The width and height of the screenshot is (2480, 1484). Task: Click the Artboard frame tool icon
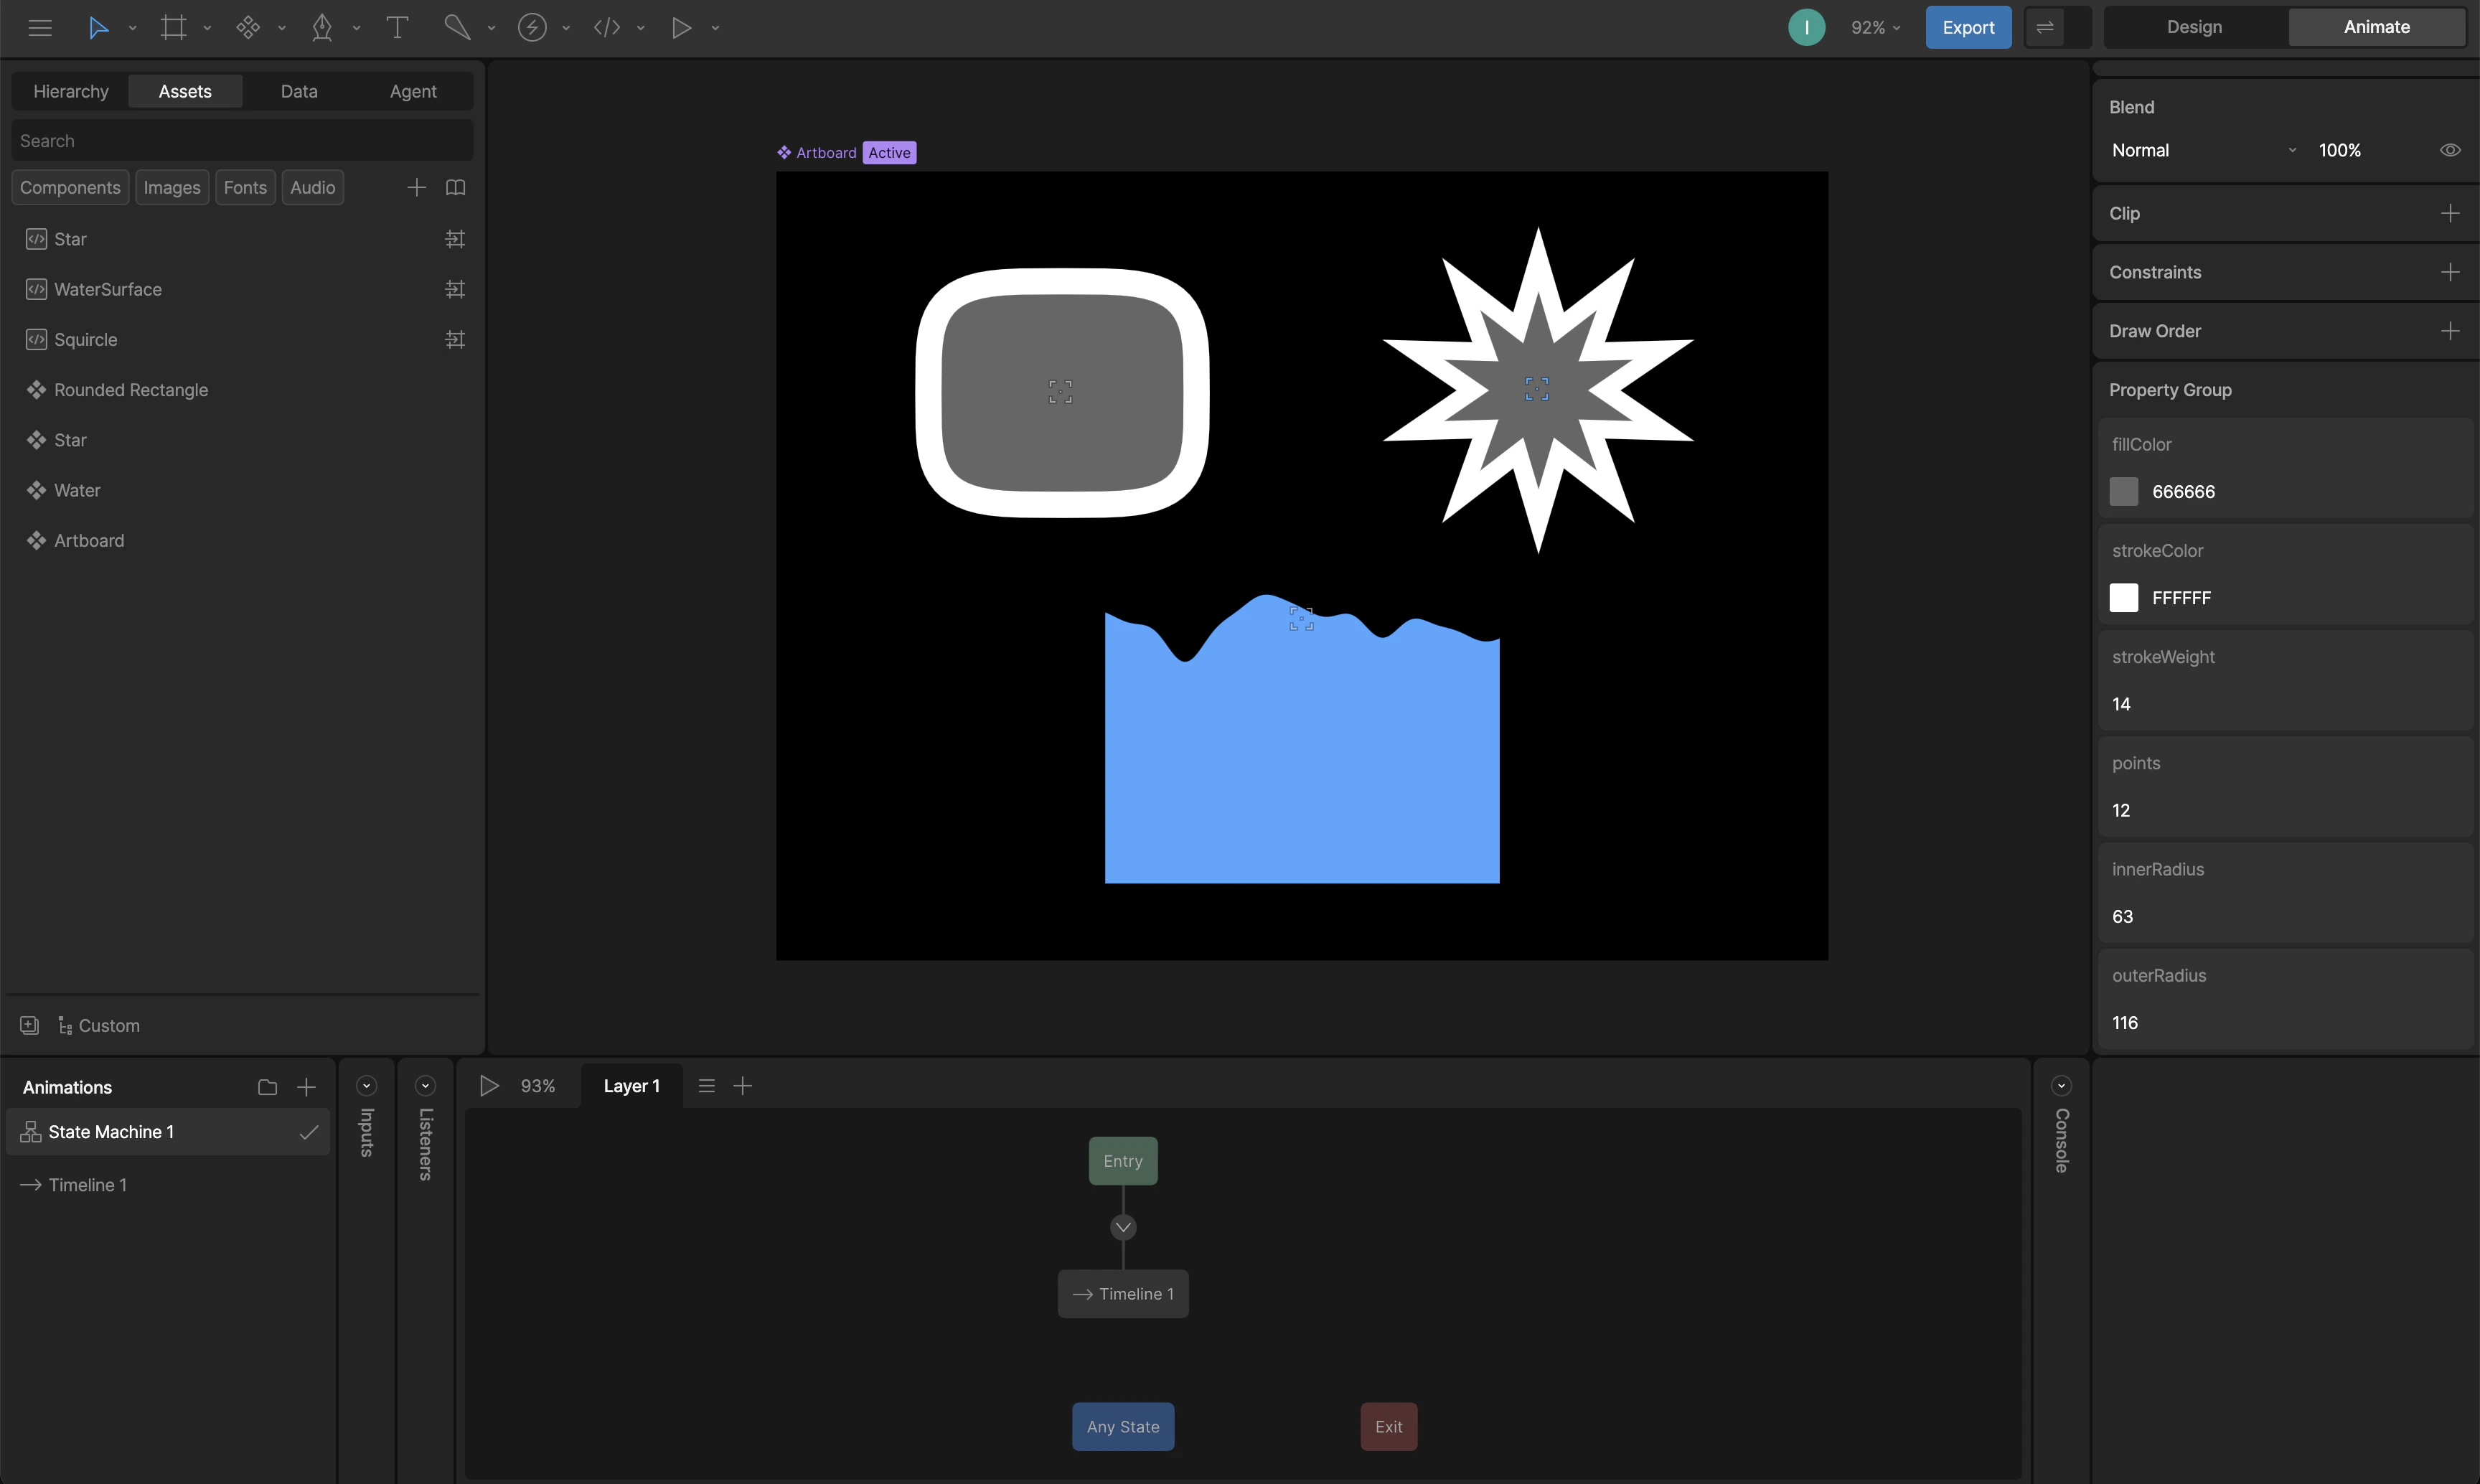point(173,27)
